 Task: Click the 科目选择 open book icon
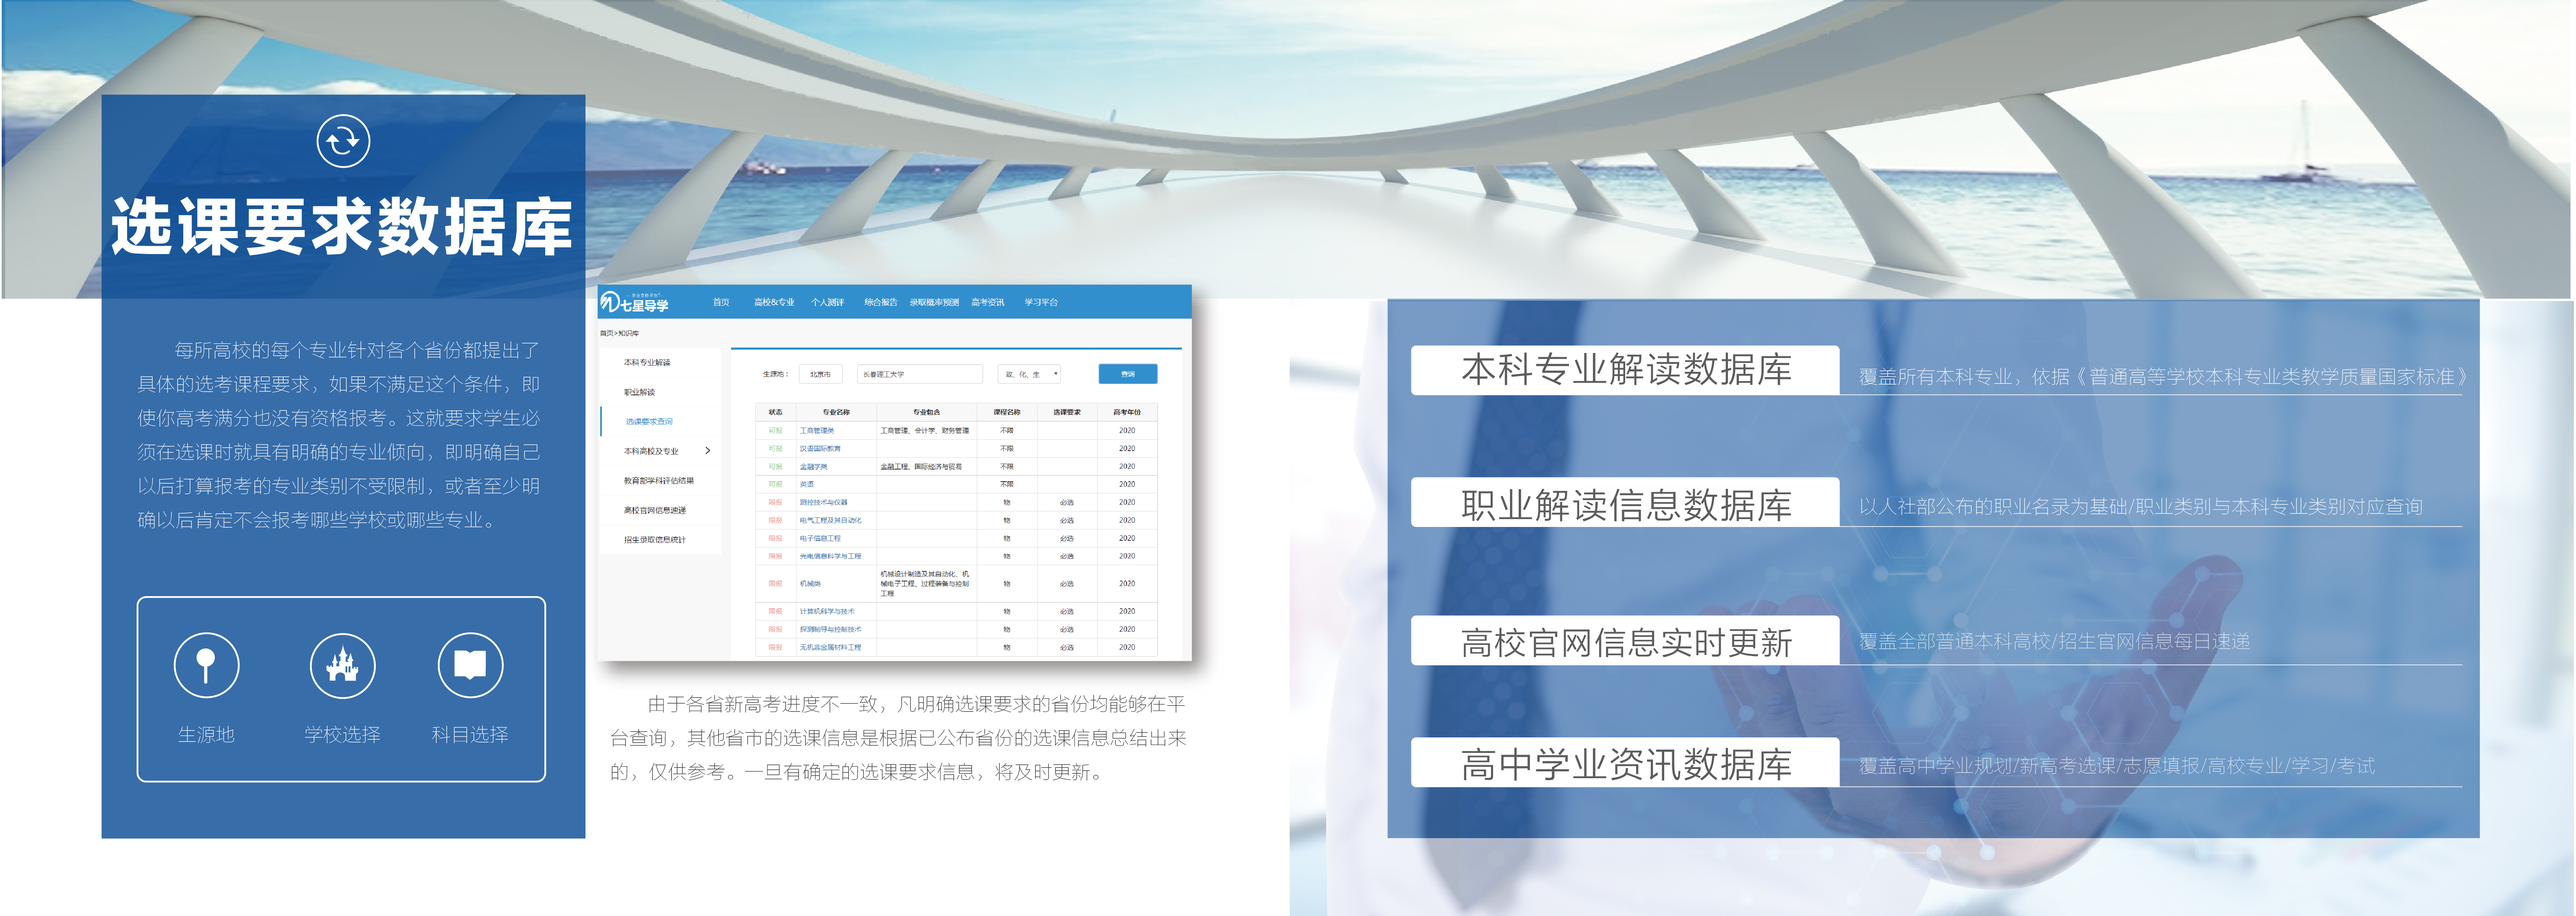coord(470,665)
